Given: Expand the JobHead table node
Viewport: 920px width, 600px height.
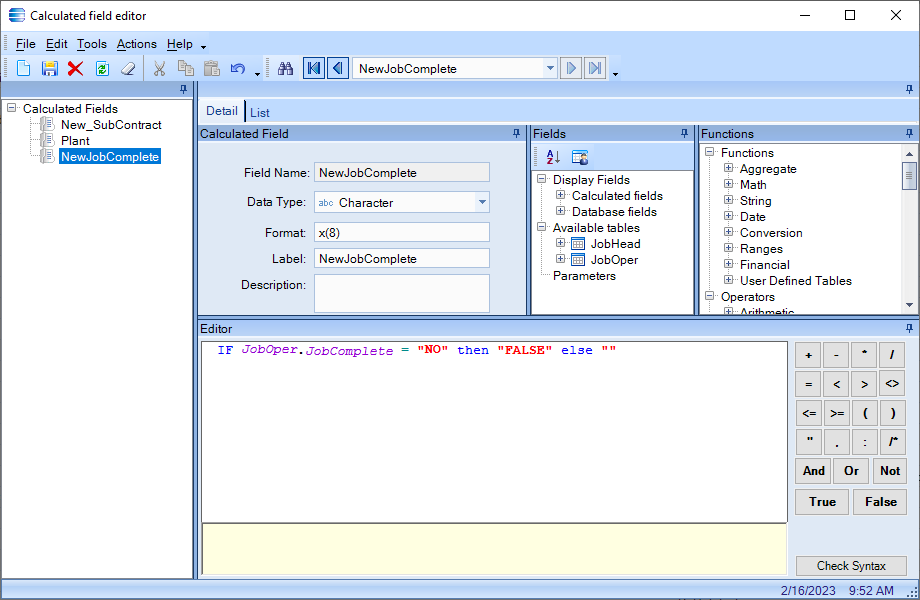Looking at the screenshot, I should (560, 243).
